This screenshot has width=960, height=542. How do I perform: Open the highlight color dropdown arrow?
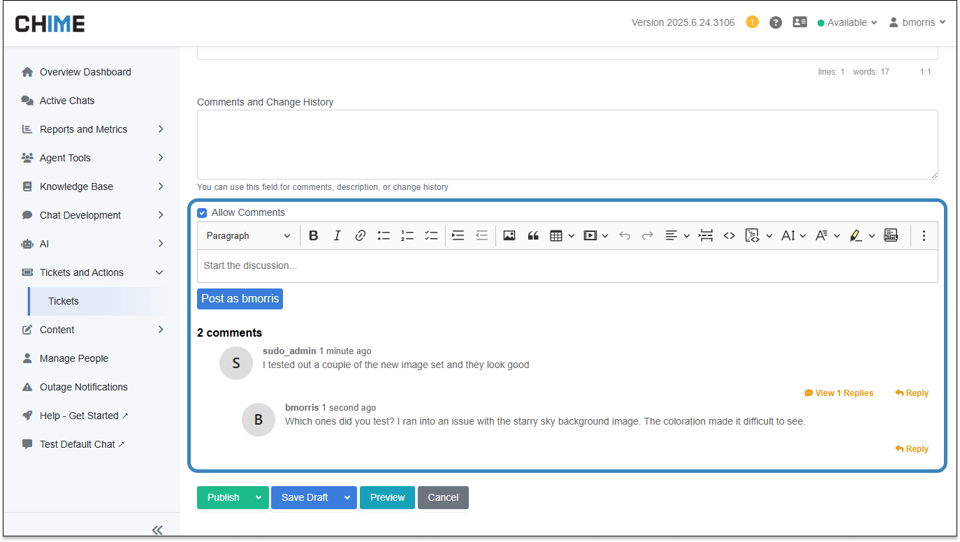click(872, 236)
